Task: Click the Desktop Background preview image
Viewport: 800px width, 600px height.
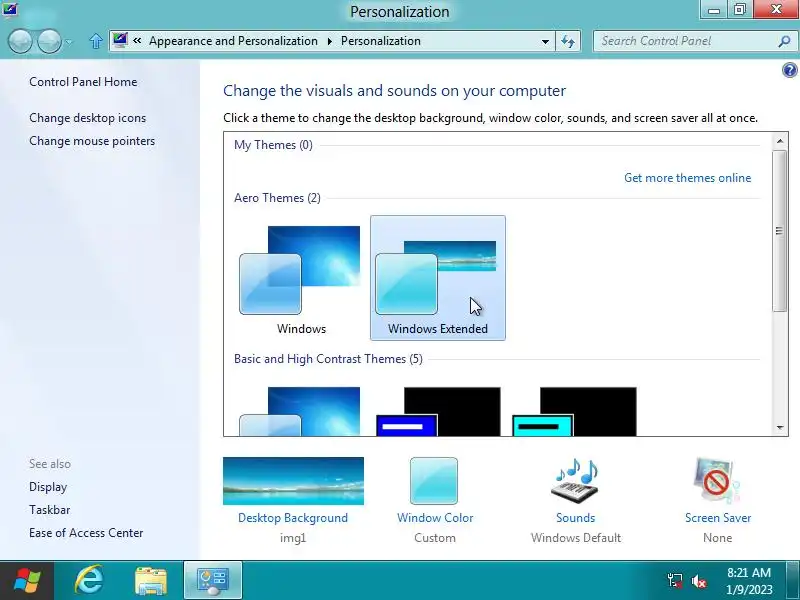Action: pyautogui.click(x=293, y=481)
